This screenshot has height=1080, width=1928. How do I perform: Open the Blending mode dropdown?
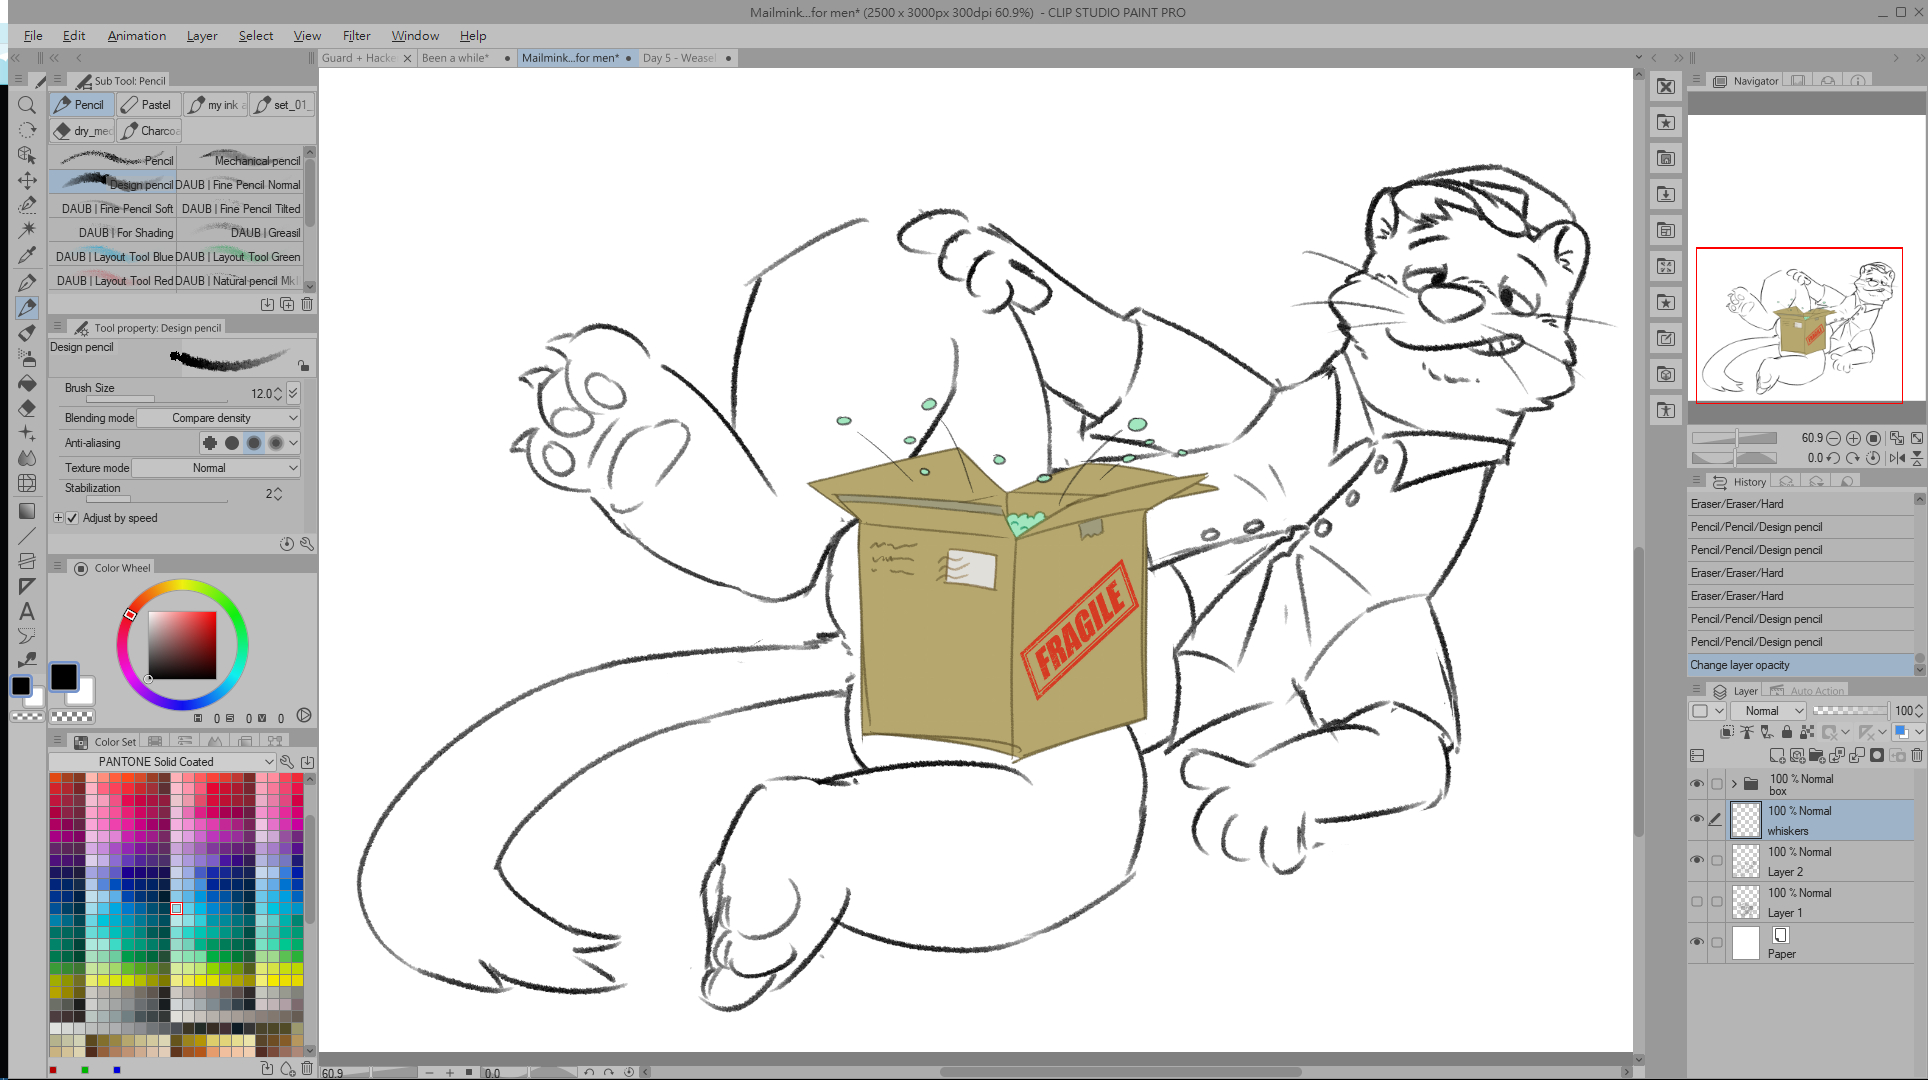coord(218,418)
